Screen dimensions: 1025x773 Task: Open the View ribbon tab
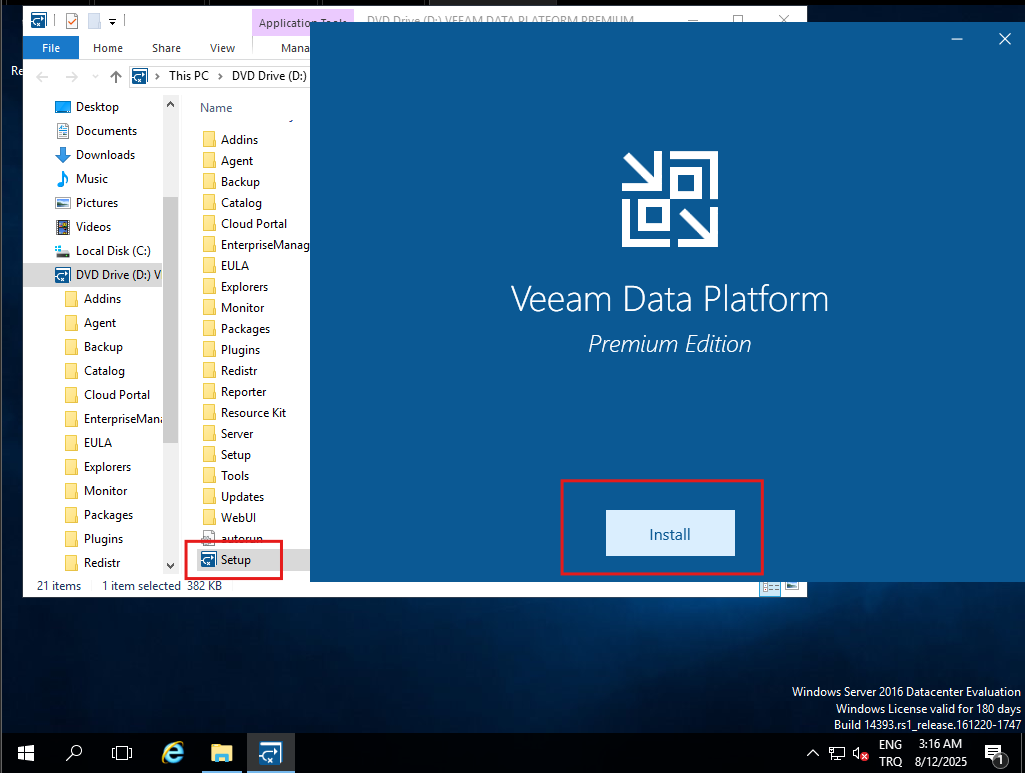(222, 48)
